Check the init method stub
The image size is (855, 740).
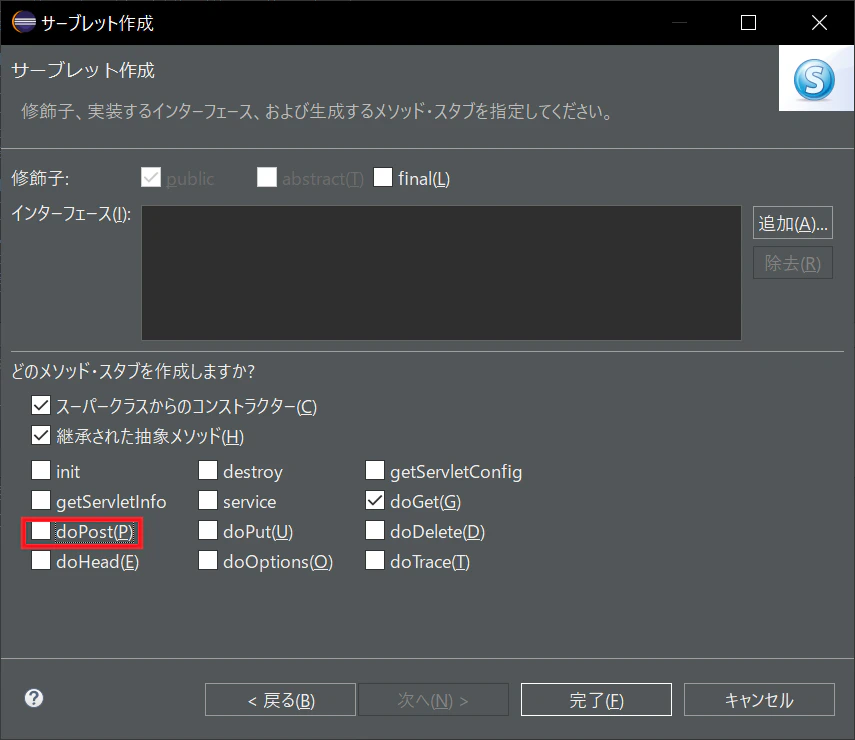point(41,470)
